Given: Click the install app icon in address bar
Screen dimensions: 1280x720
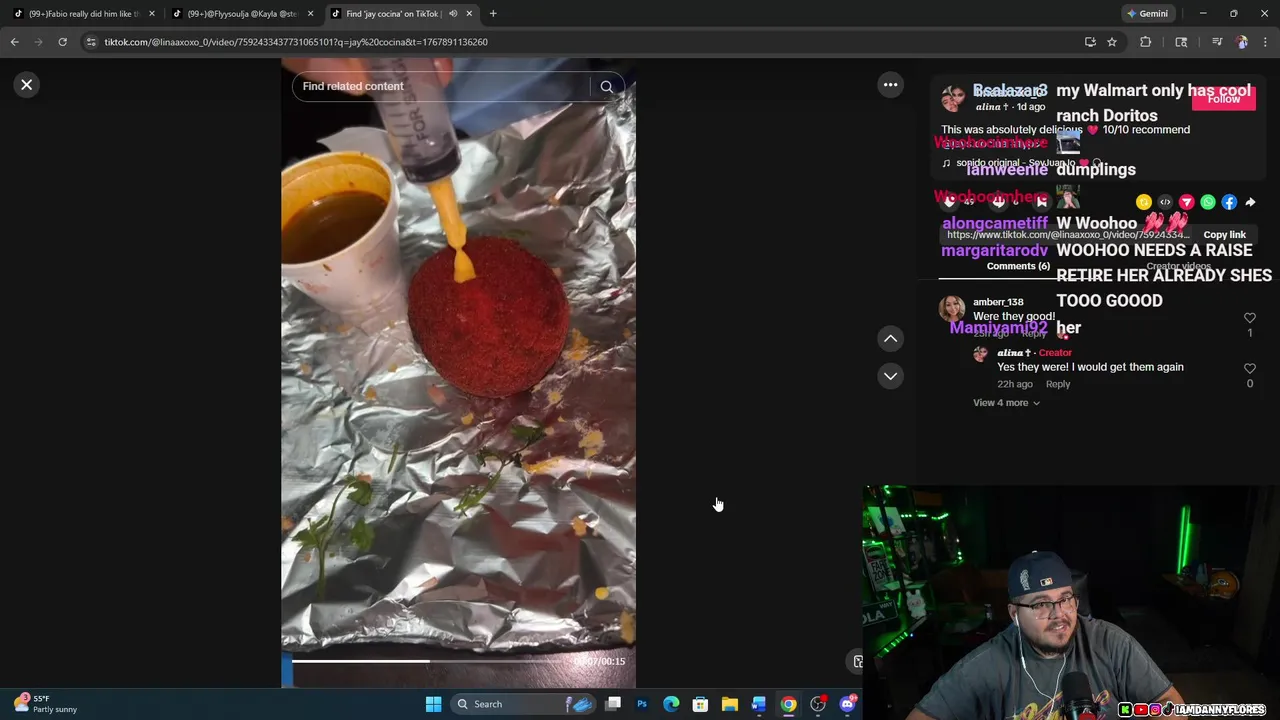Looking at the screenshot, I should (x=1090, y=42).
